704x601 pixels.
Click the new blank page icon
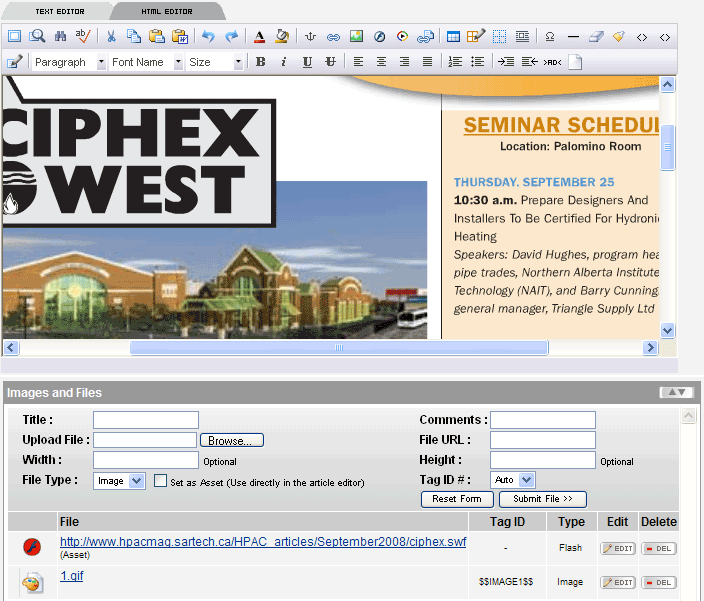click(575, 62)
